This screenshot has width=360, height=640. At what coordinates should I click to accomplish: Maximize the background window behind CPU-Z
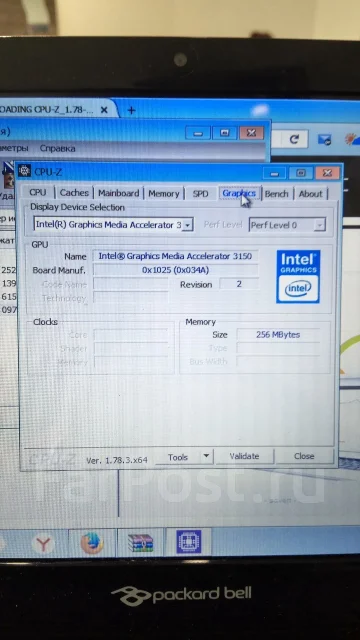click(224, 133)
